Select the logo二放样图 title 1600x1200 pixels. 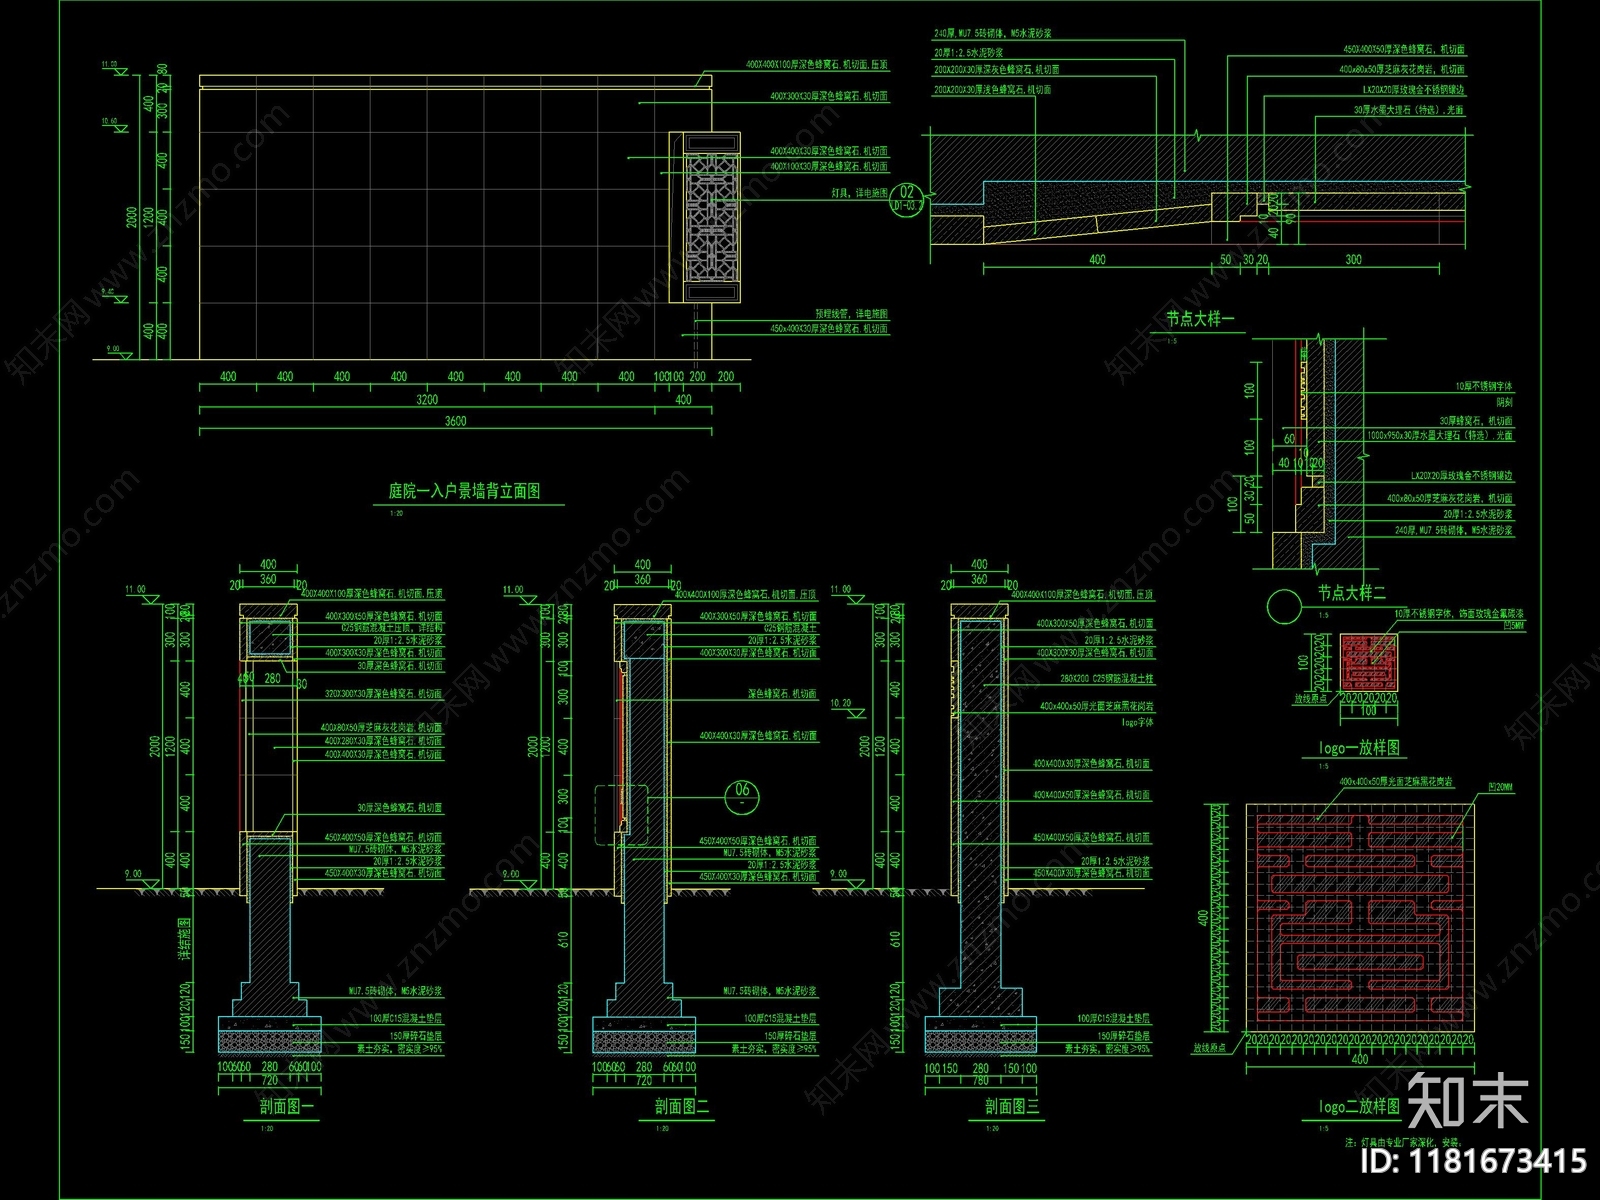coord(1358,1107)
